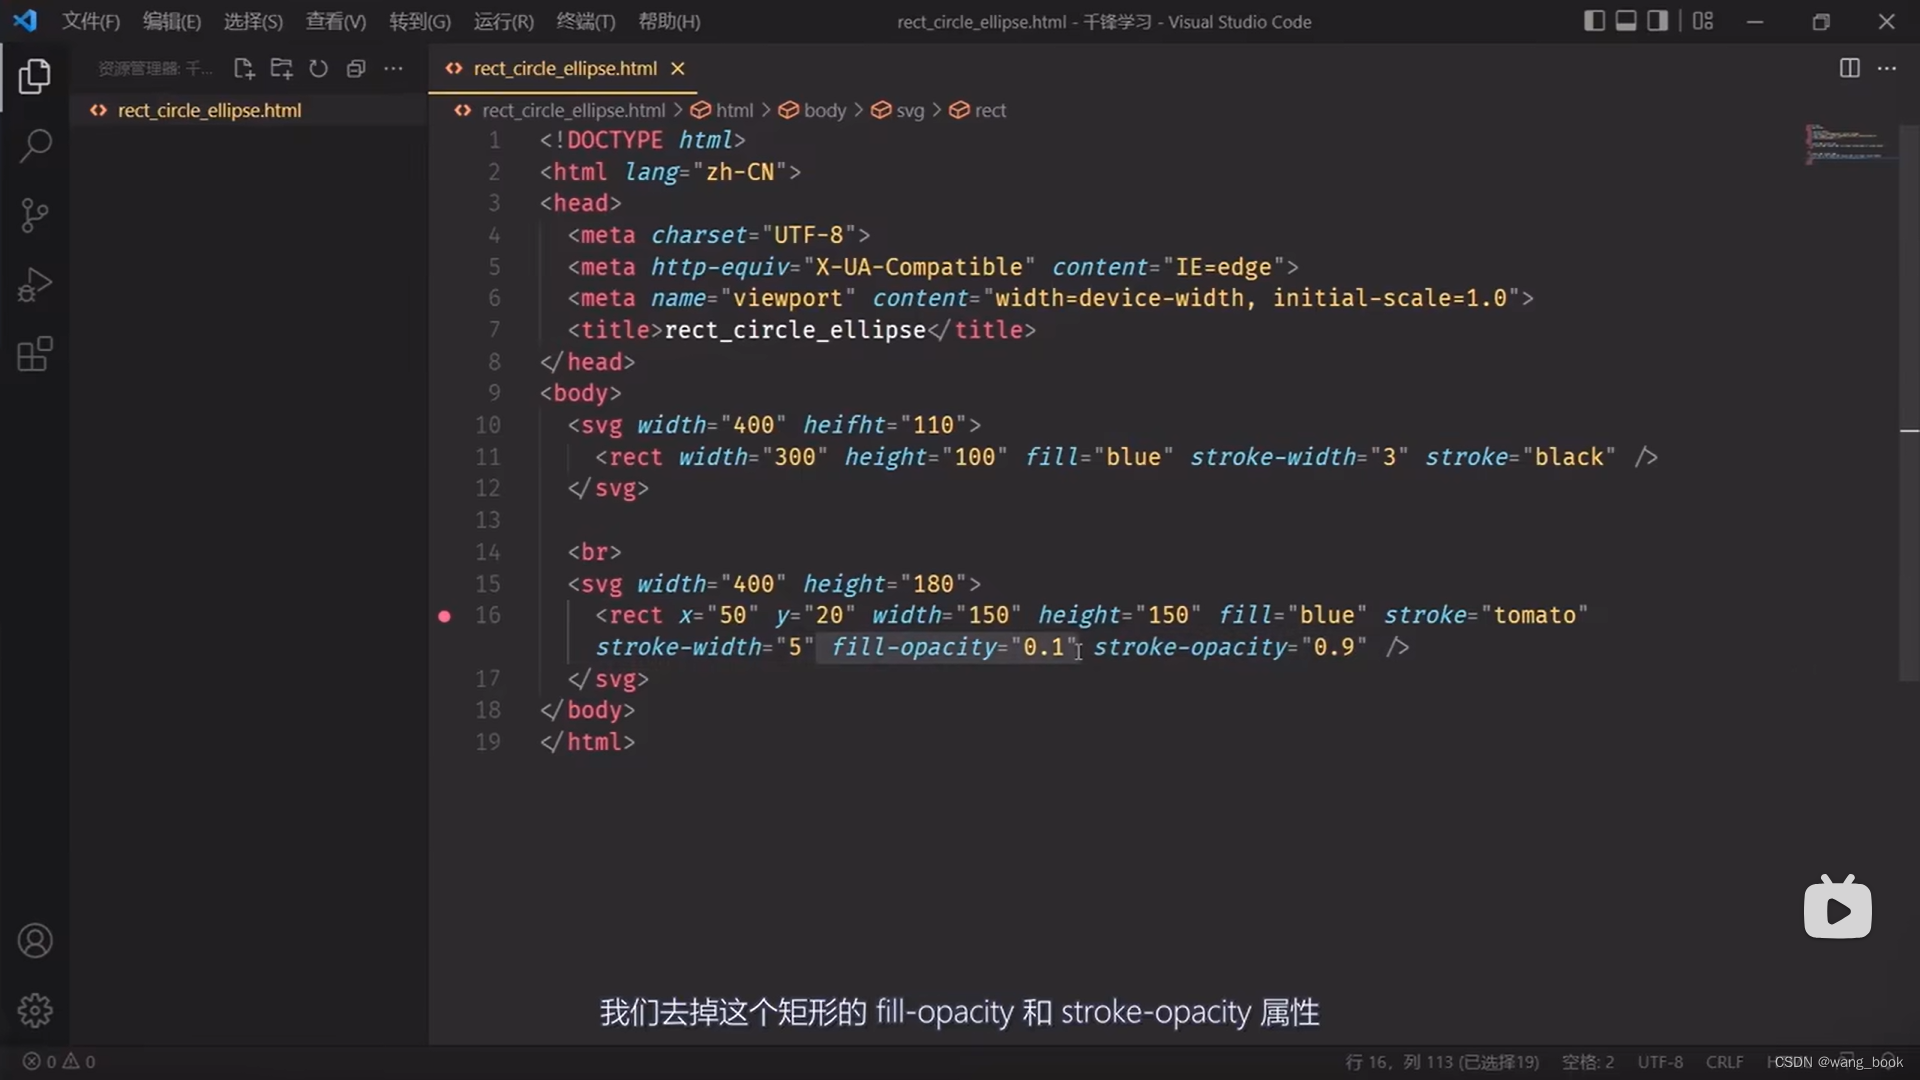The width and height of the screenshot is (1920, 1080).
Task: Open the 文件(F) menu
Action: coord(90,21)
